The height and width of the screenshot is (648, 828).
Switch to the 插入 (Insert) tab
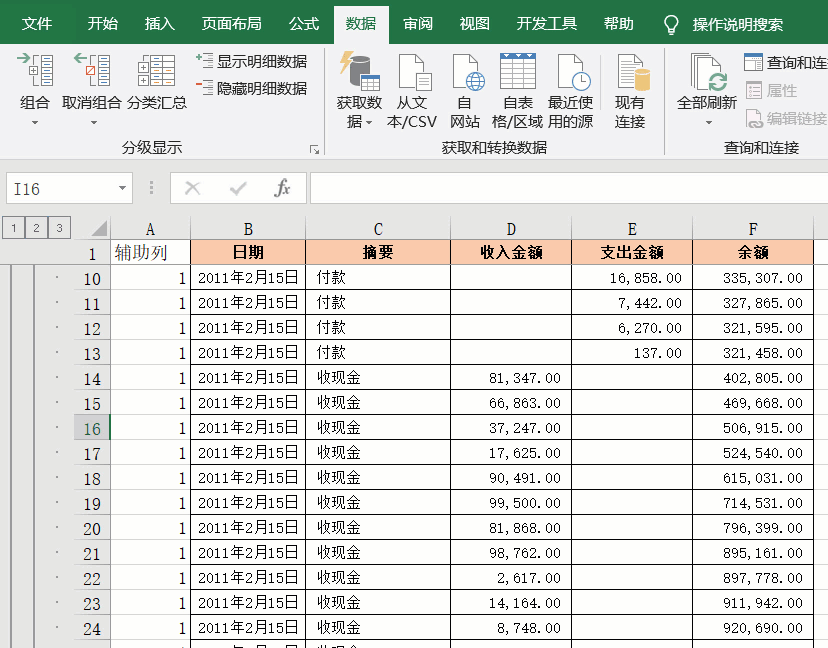[x=159, y=24]
